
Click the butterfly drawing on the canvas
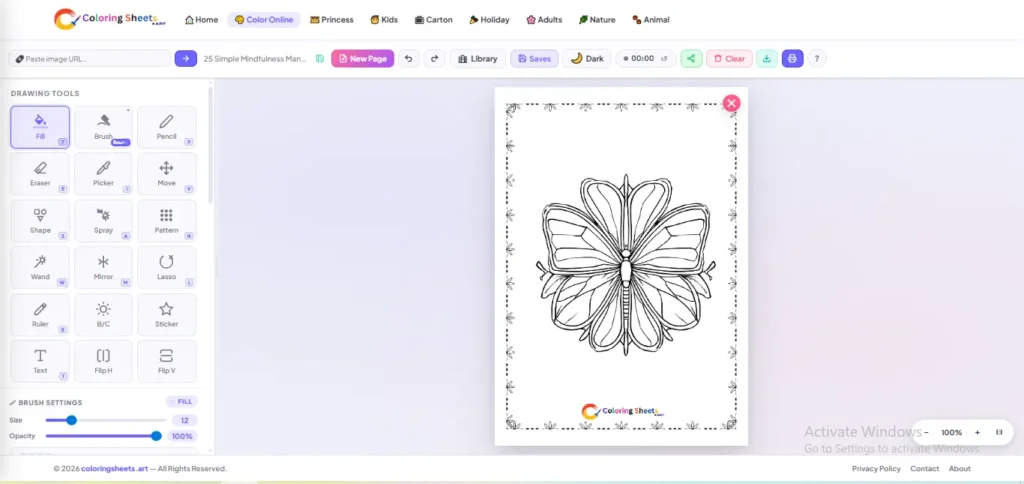(x=626, y=265)
